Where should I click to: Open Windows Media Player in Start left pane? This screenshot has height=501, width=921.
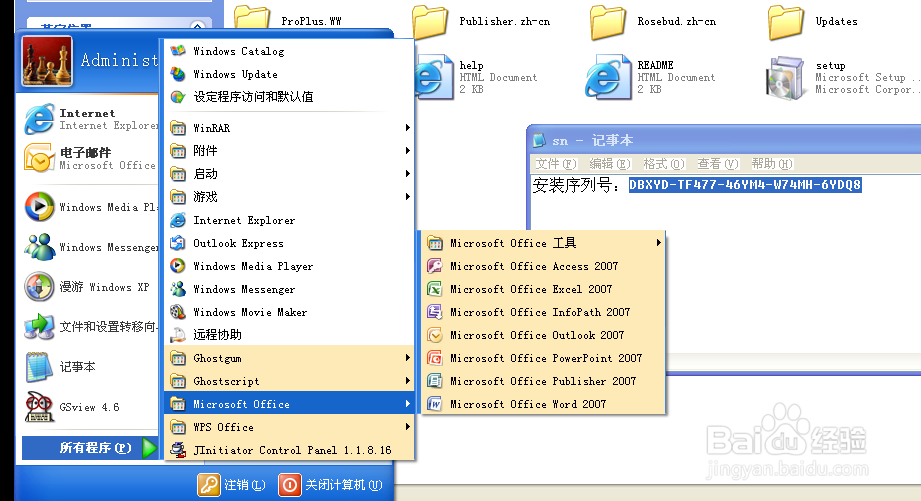point(90,207)
